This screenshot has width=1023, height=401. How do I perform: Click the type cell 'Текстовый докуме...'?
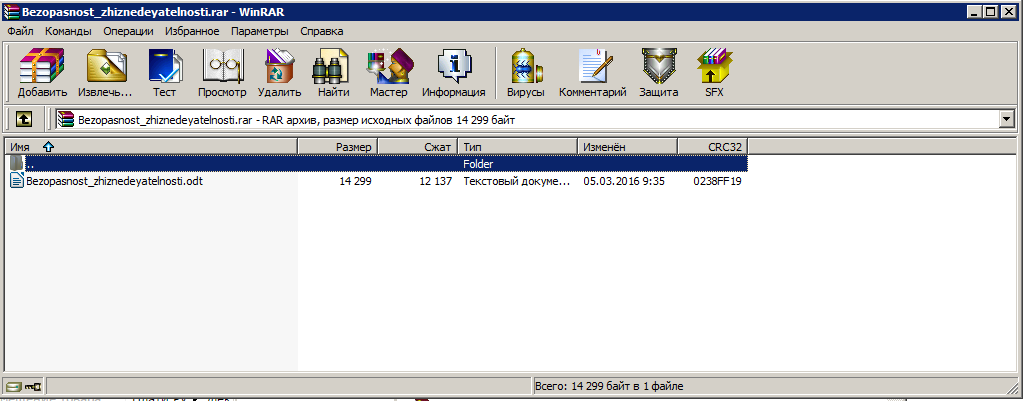click(517, 181)
